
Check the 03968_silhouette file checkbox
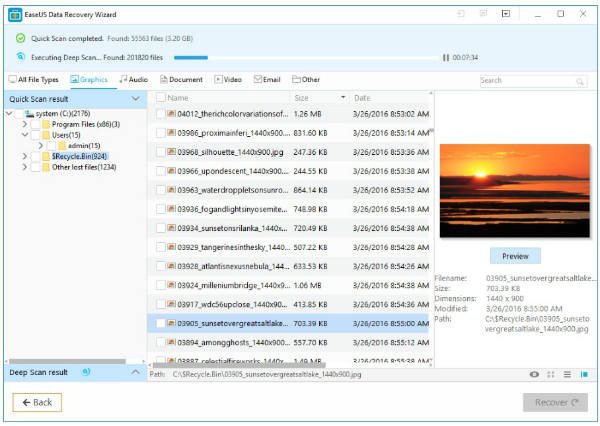point(161,152)
